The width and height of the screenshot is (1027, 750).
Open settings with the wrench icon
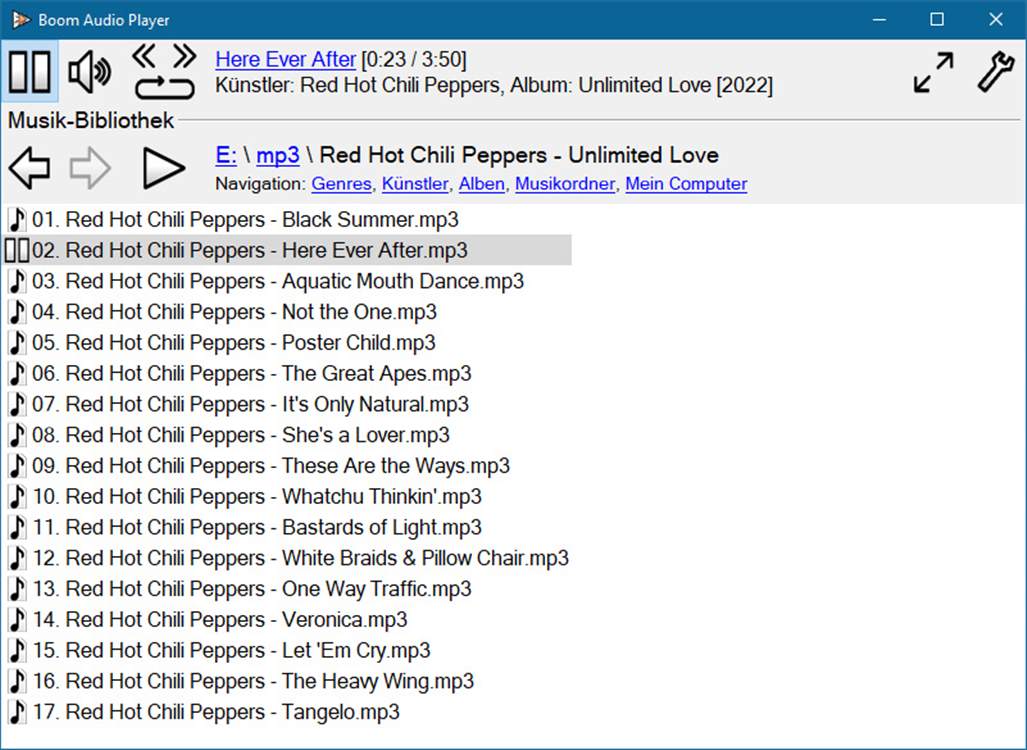995,71
